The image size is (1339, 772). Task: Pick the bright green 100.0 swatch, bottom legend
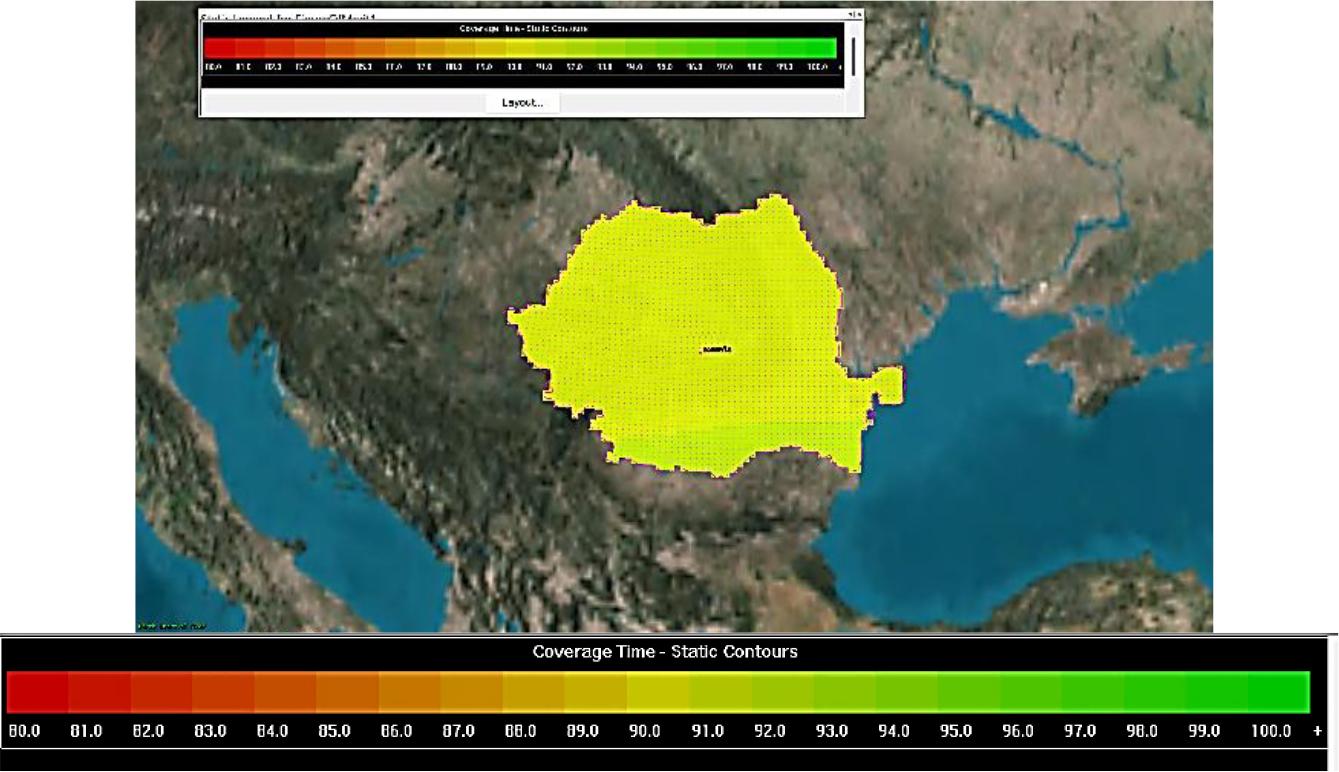(x=1280, y=692)
